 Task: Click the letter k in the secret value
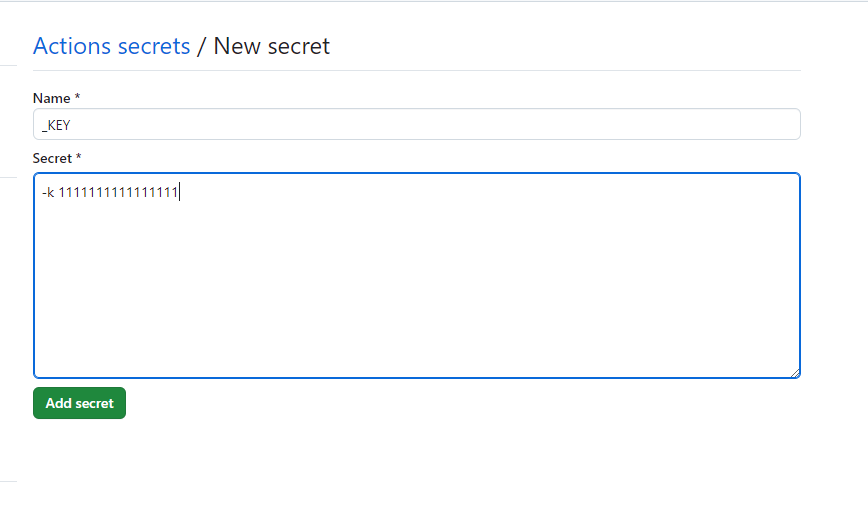click(50, 192)
